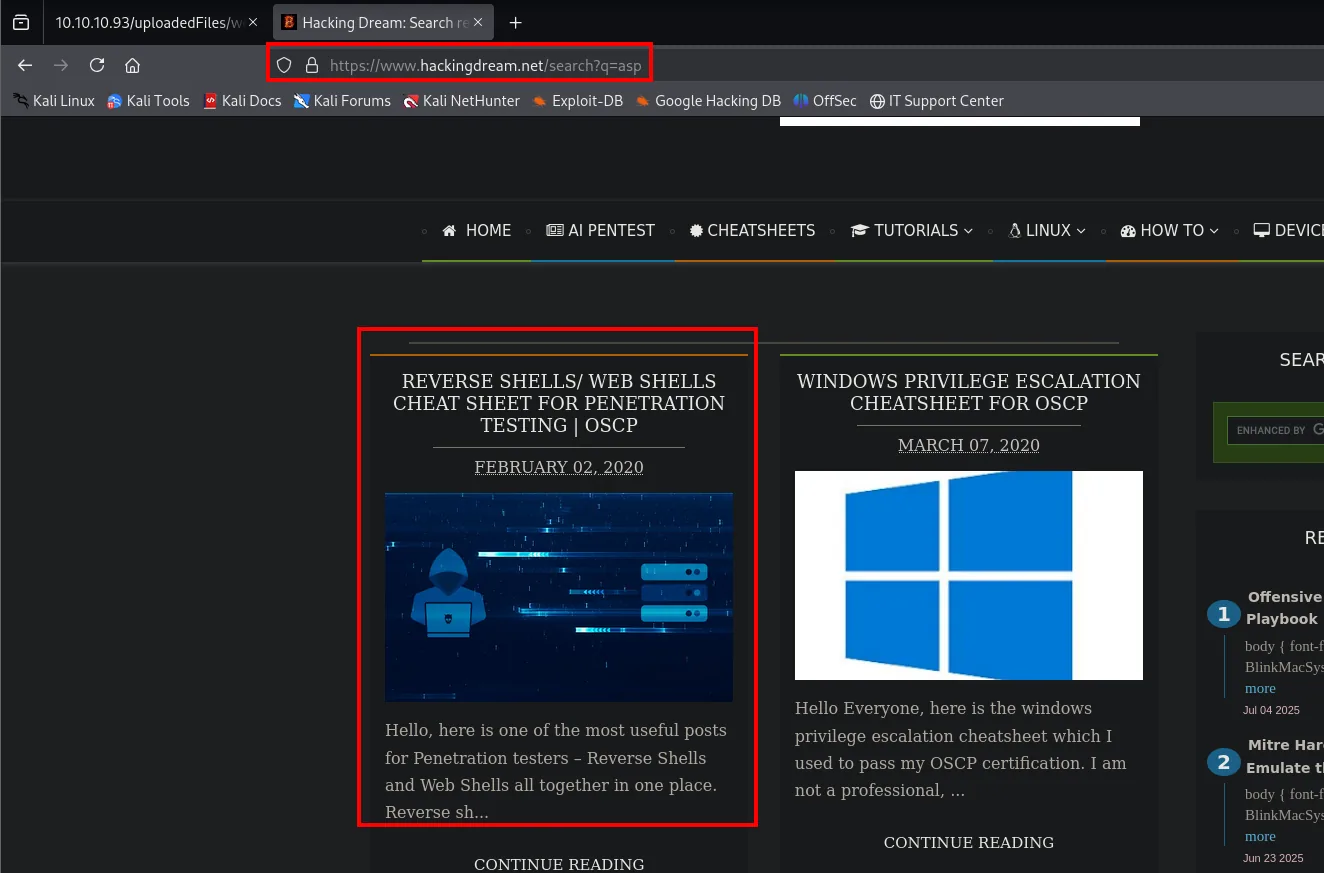Open the hooded hacker post thumbnail
The image size is (1324, 873).
coord(559,597)
